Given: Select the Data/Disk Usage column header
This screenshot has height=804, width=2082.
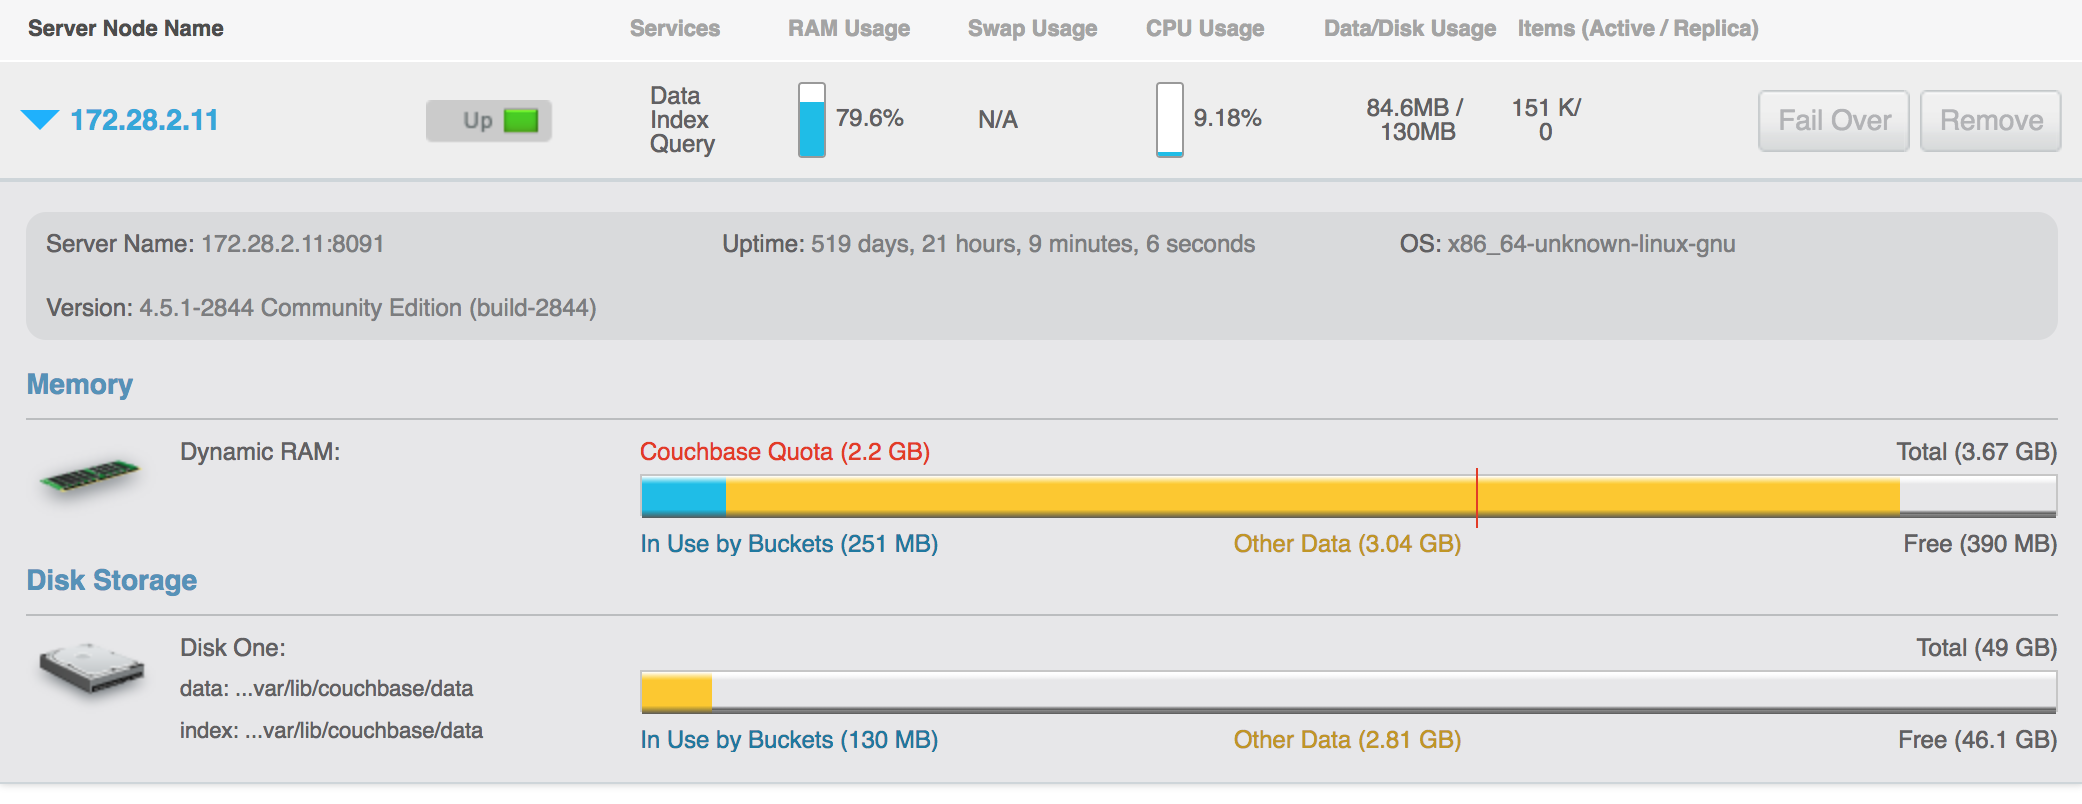Looking at the screenshot, I should coord(1410,28).
